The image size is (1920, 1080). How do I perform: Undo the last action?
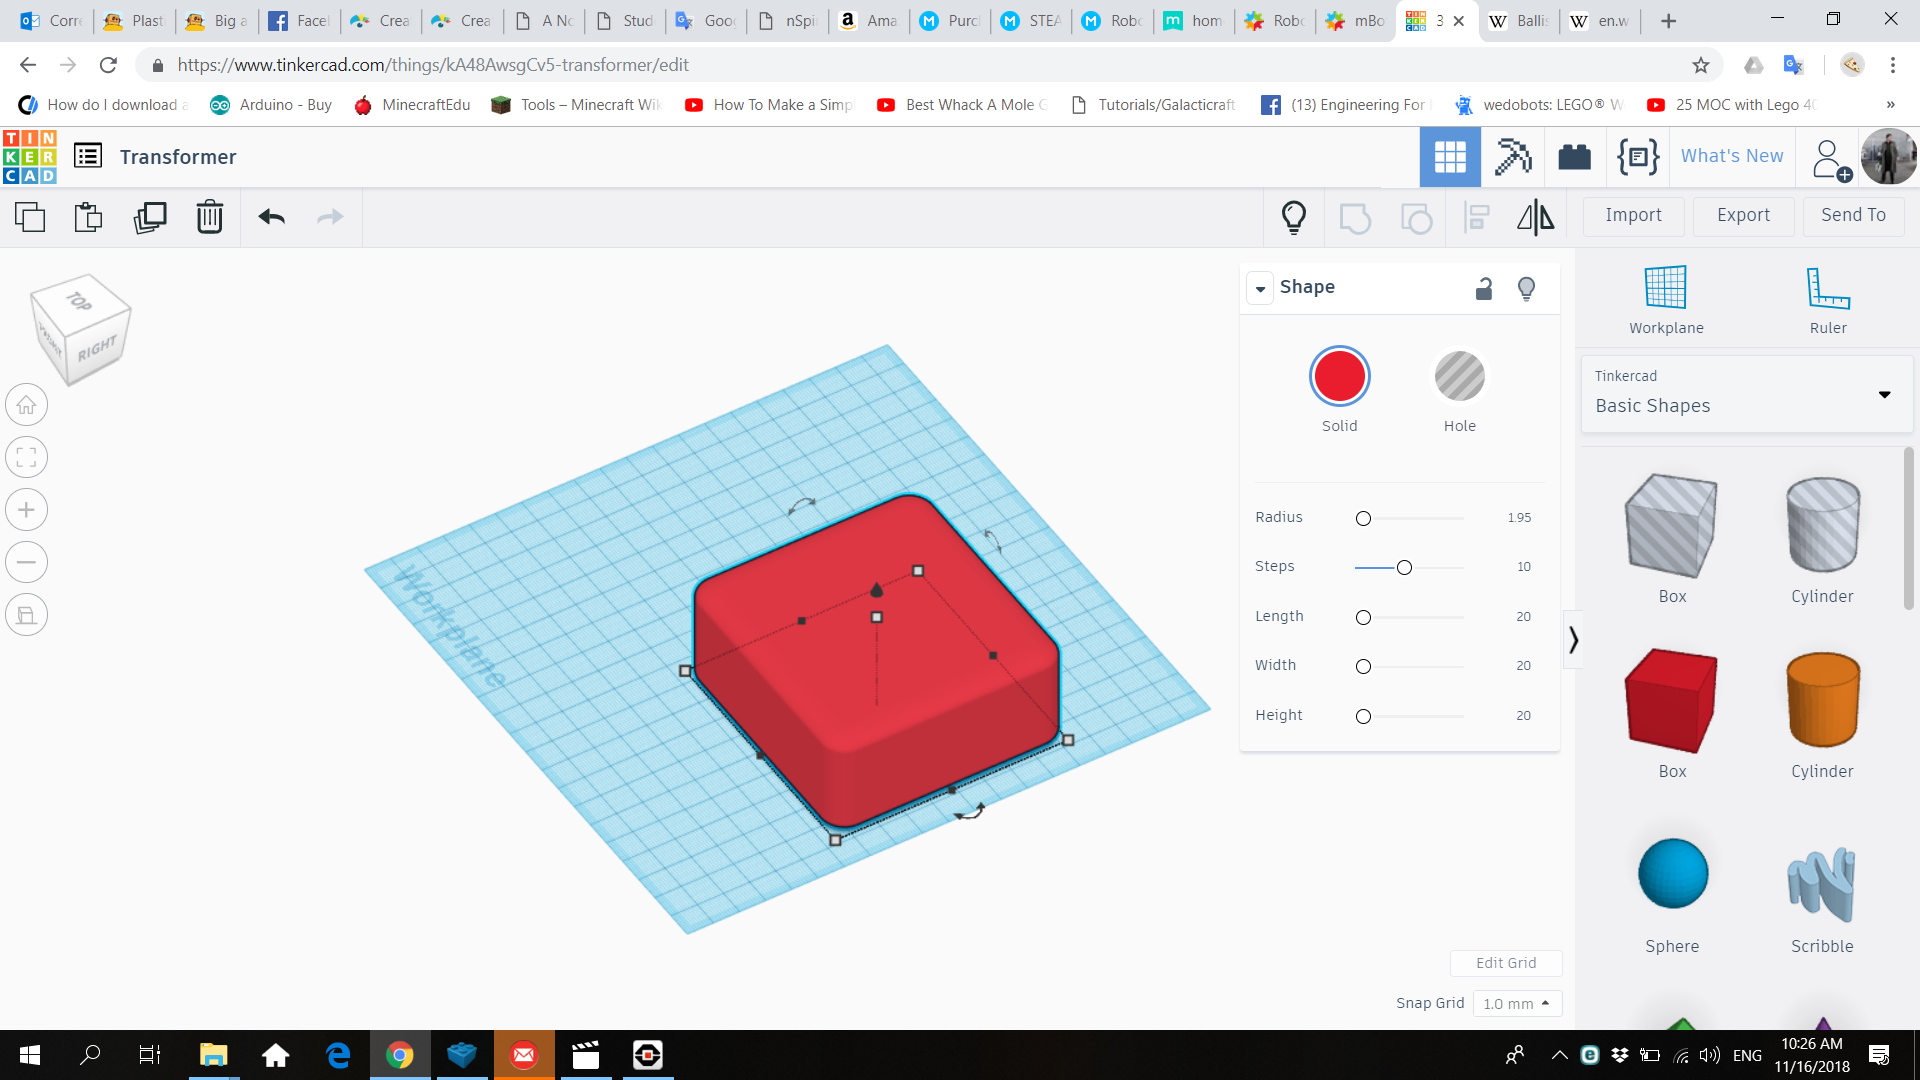coord(271,217)
